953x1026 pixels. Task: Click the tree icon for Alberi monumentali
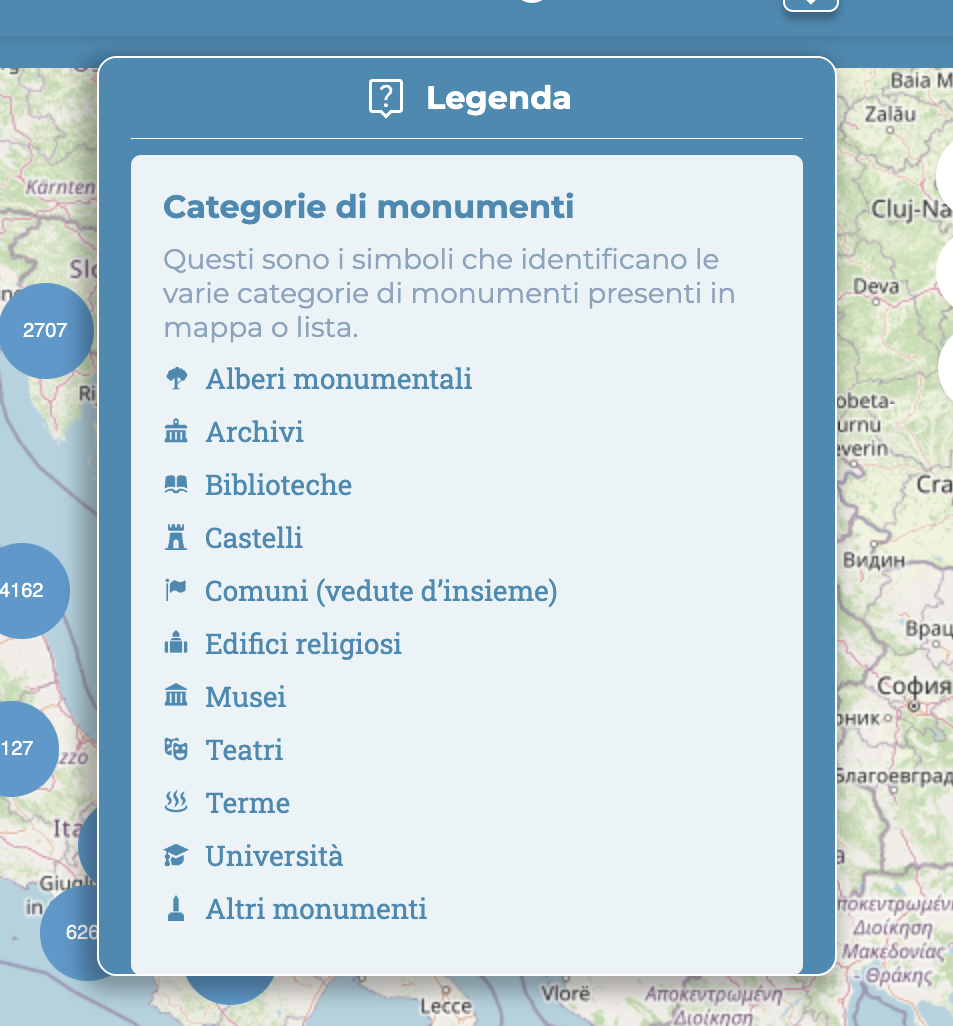pos(176,379)
